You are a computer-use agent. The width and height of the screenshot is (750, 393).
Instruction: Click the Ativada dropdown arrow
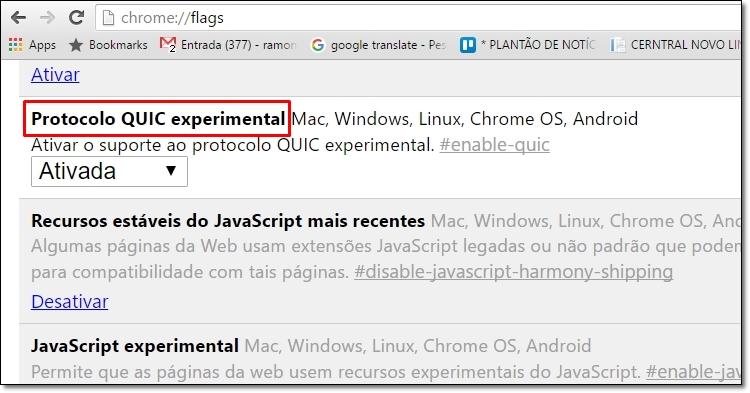point(171,171)
